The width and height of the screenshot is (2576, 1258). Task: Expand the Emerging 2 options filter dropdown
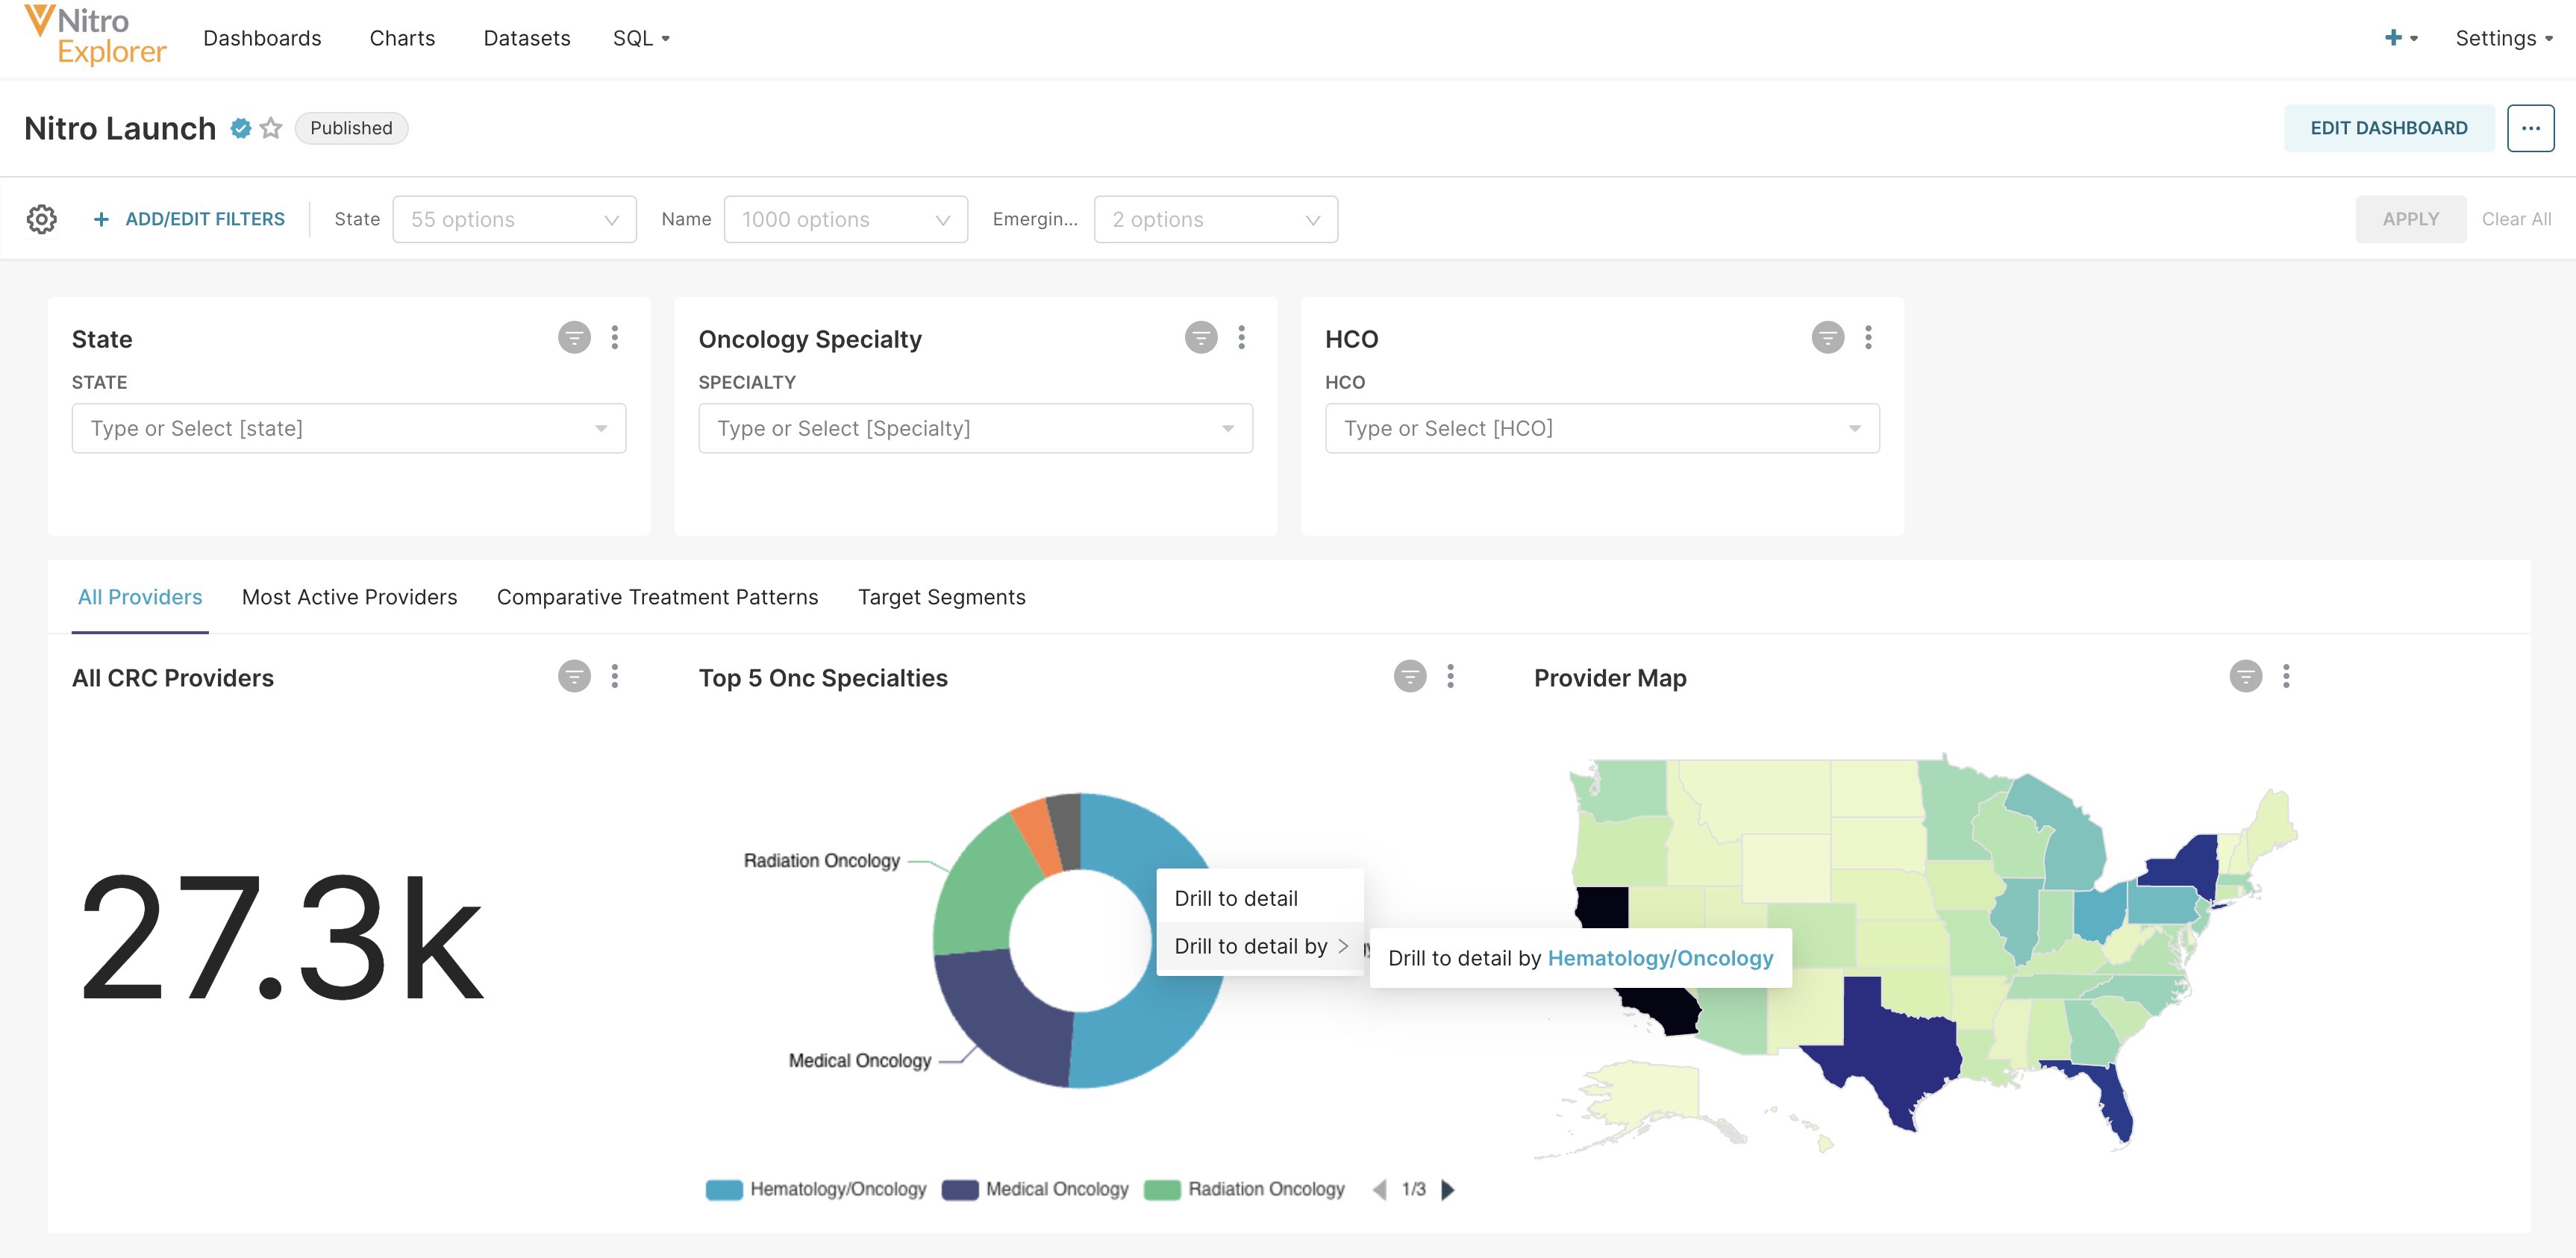click(x=1215, y=219)
